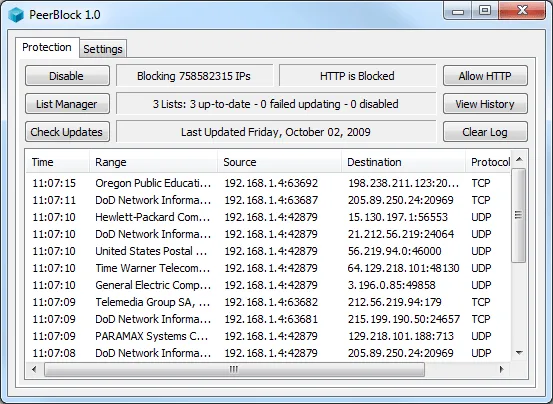
Task: Maximize the PeerBlock window
Action: (x=485, y=11)
